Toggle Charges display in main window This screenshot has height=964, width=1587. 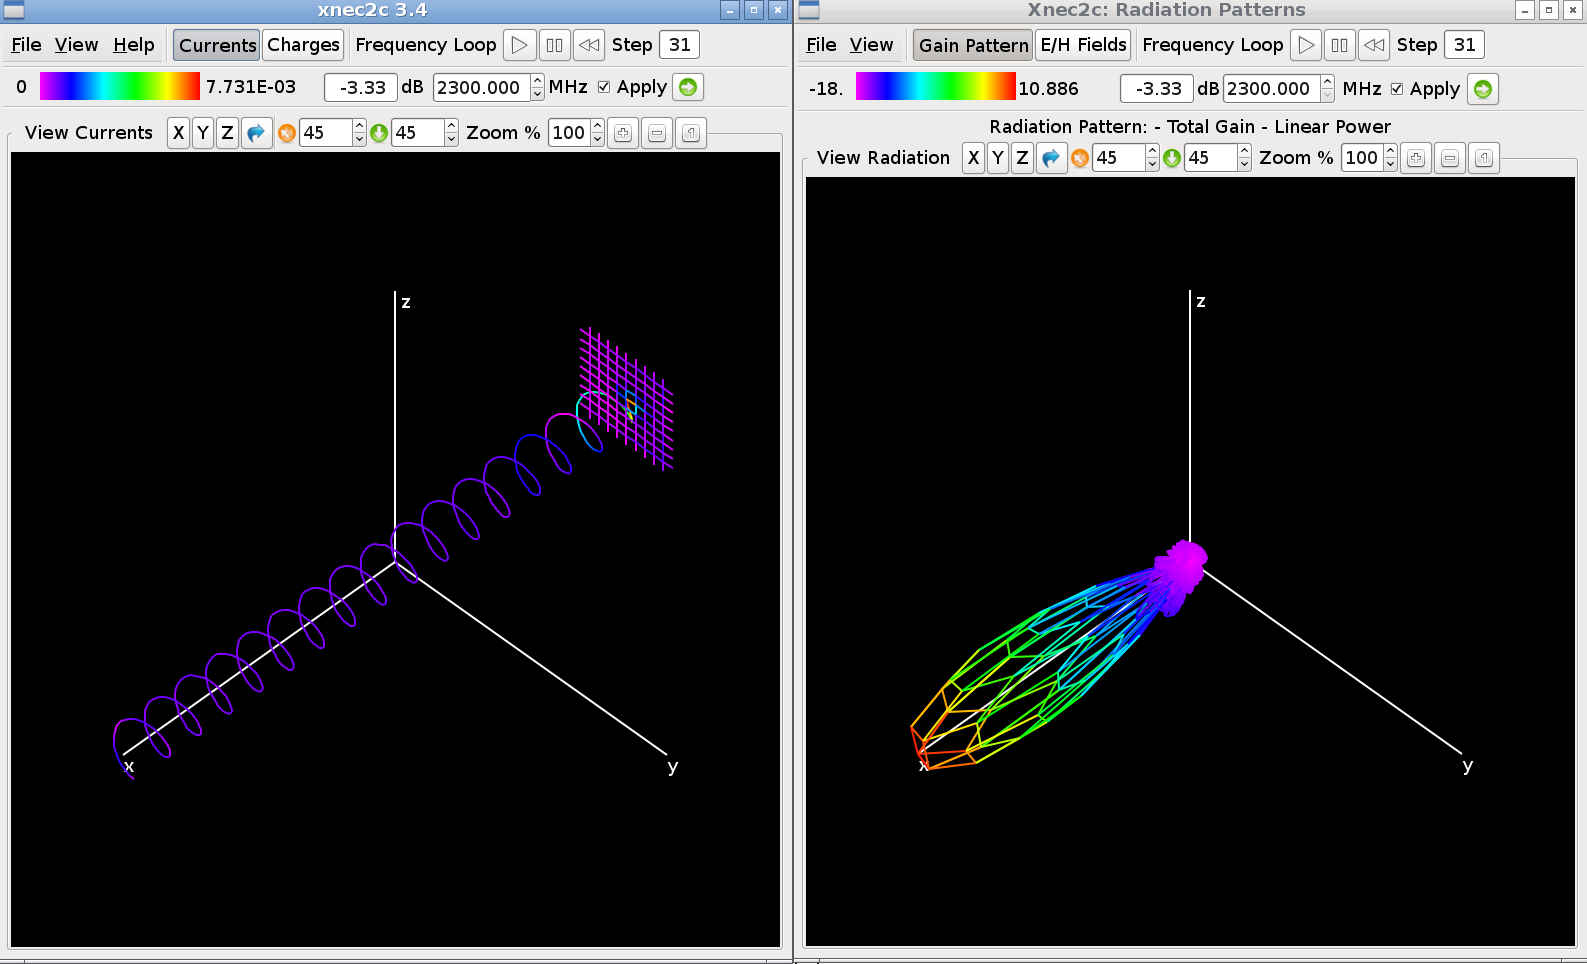pyautogui.click(x=303, y=45)
